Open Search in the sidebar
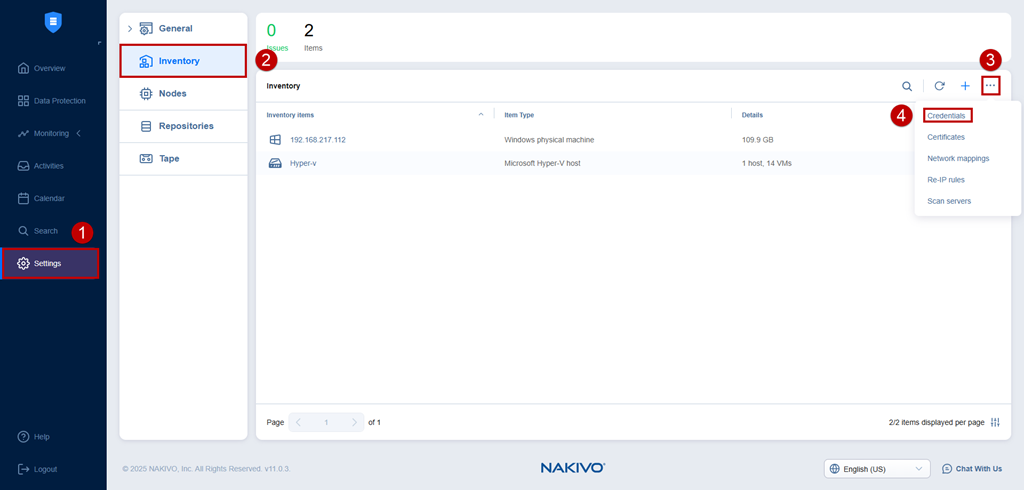Image resolution: width=1024 pixels, height=490 pixels. coord(37,231)
